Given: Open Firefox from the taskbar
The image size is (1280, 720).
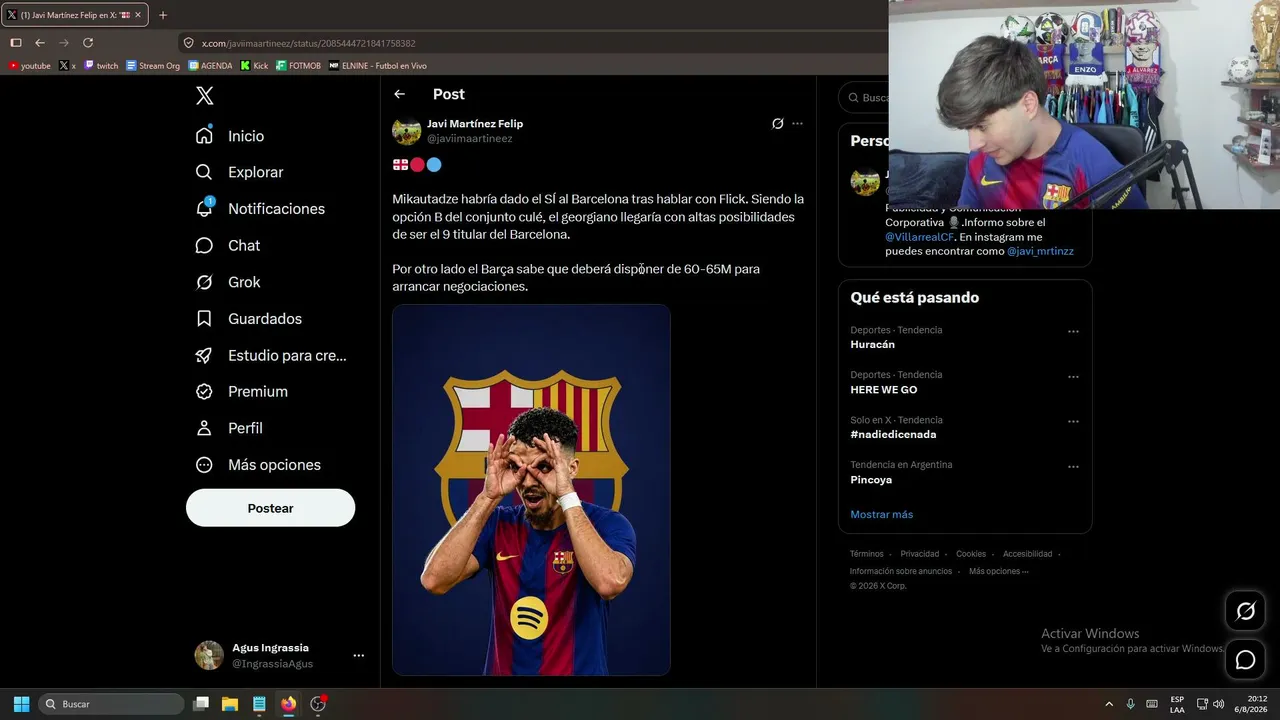Looking at the screenshot, I should pyautogui.click(x=288, y=704).
